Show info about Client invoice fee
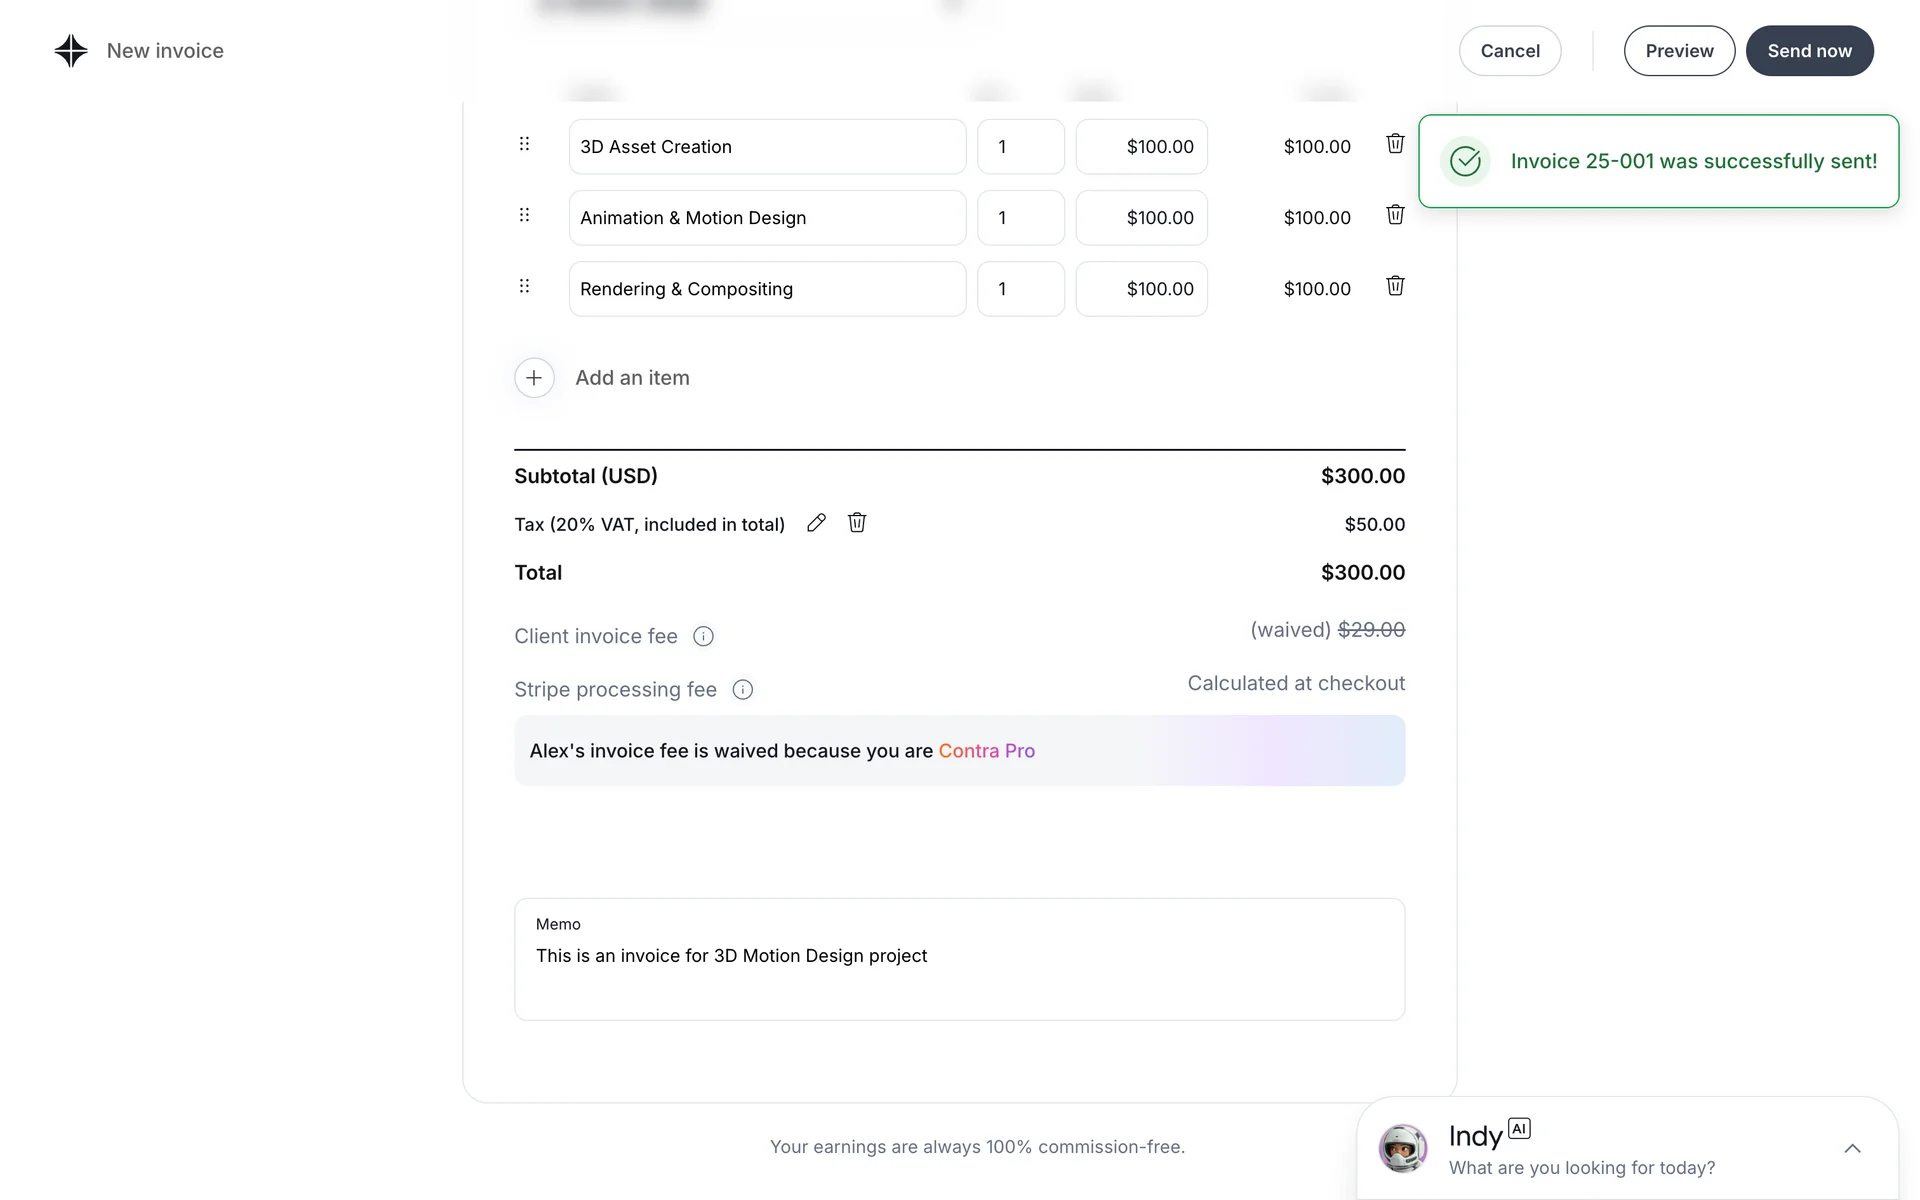Viewport: 1920px width, 1200px height. point(703,636)
